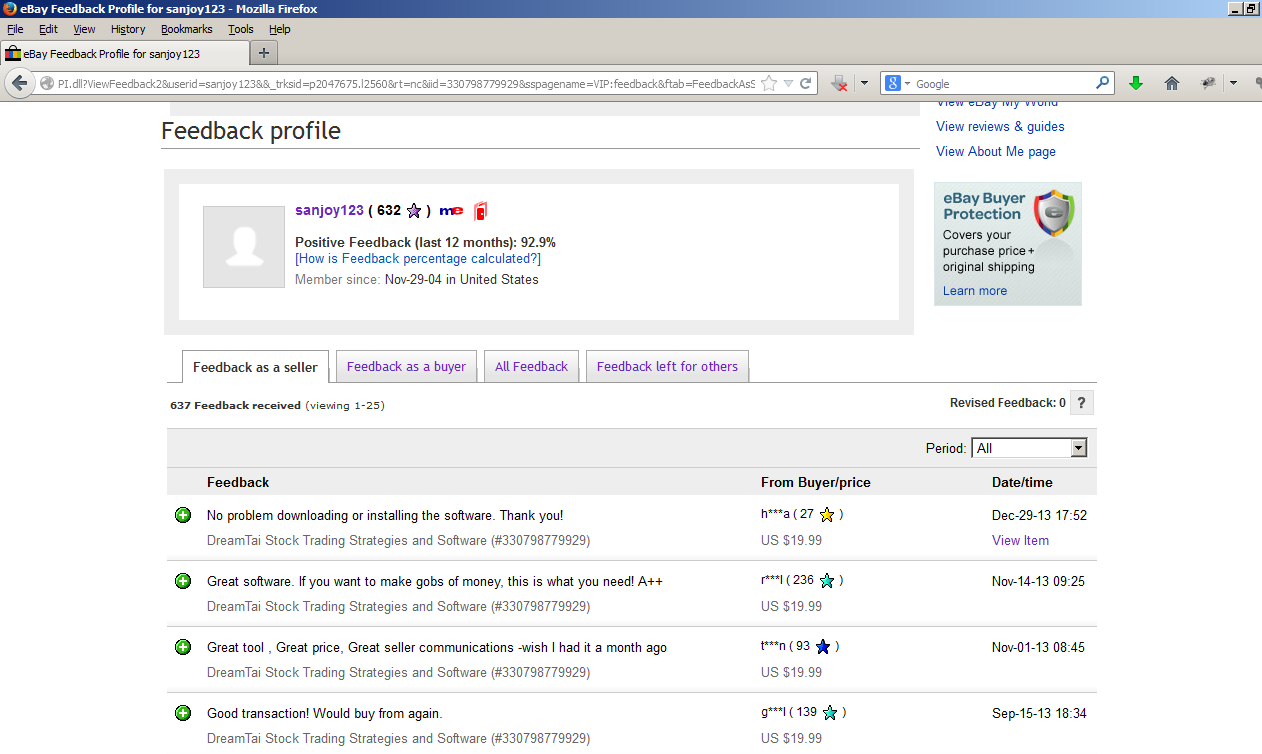Click the 'Sep-15-13 18:34' date text

(x=1039, y=713)
